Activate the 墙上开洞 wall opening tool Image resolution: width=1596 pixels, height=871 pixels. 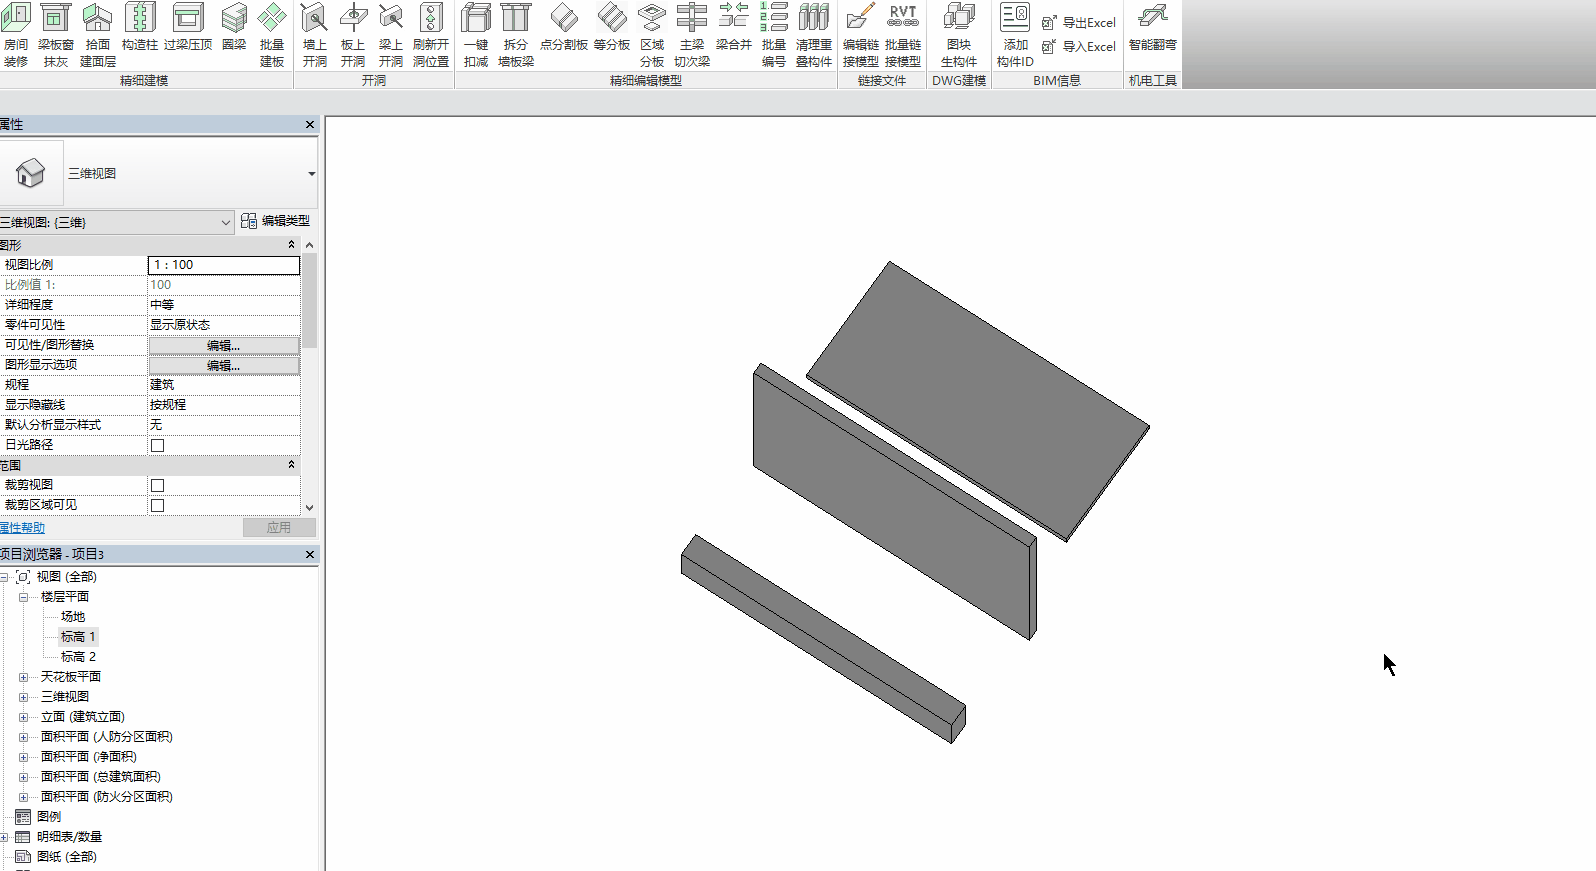[x=314, y=35]
